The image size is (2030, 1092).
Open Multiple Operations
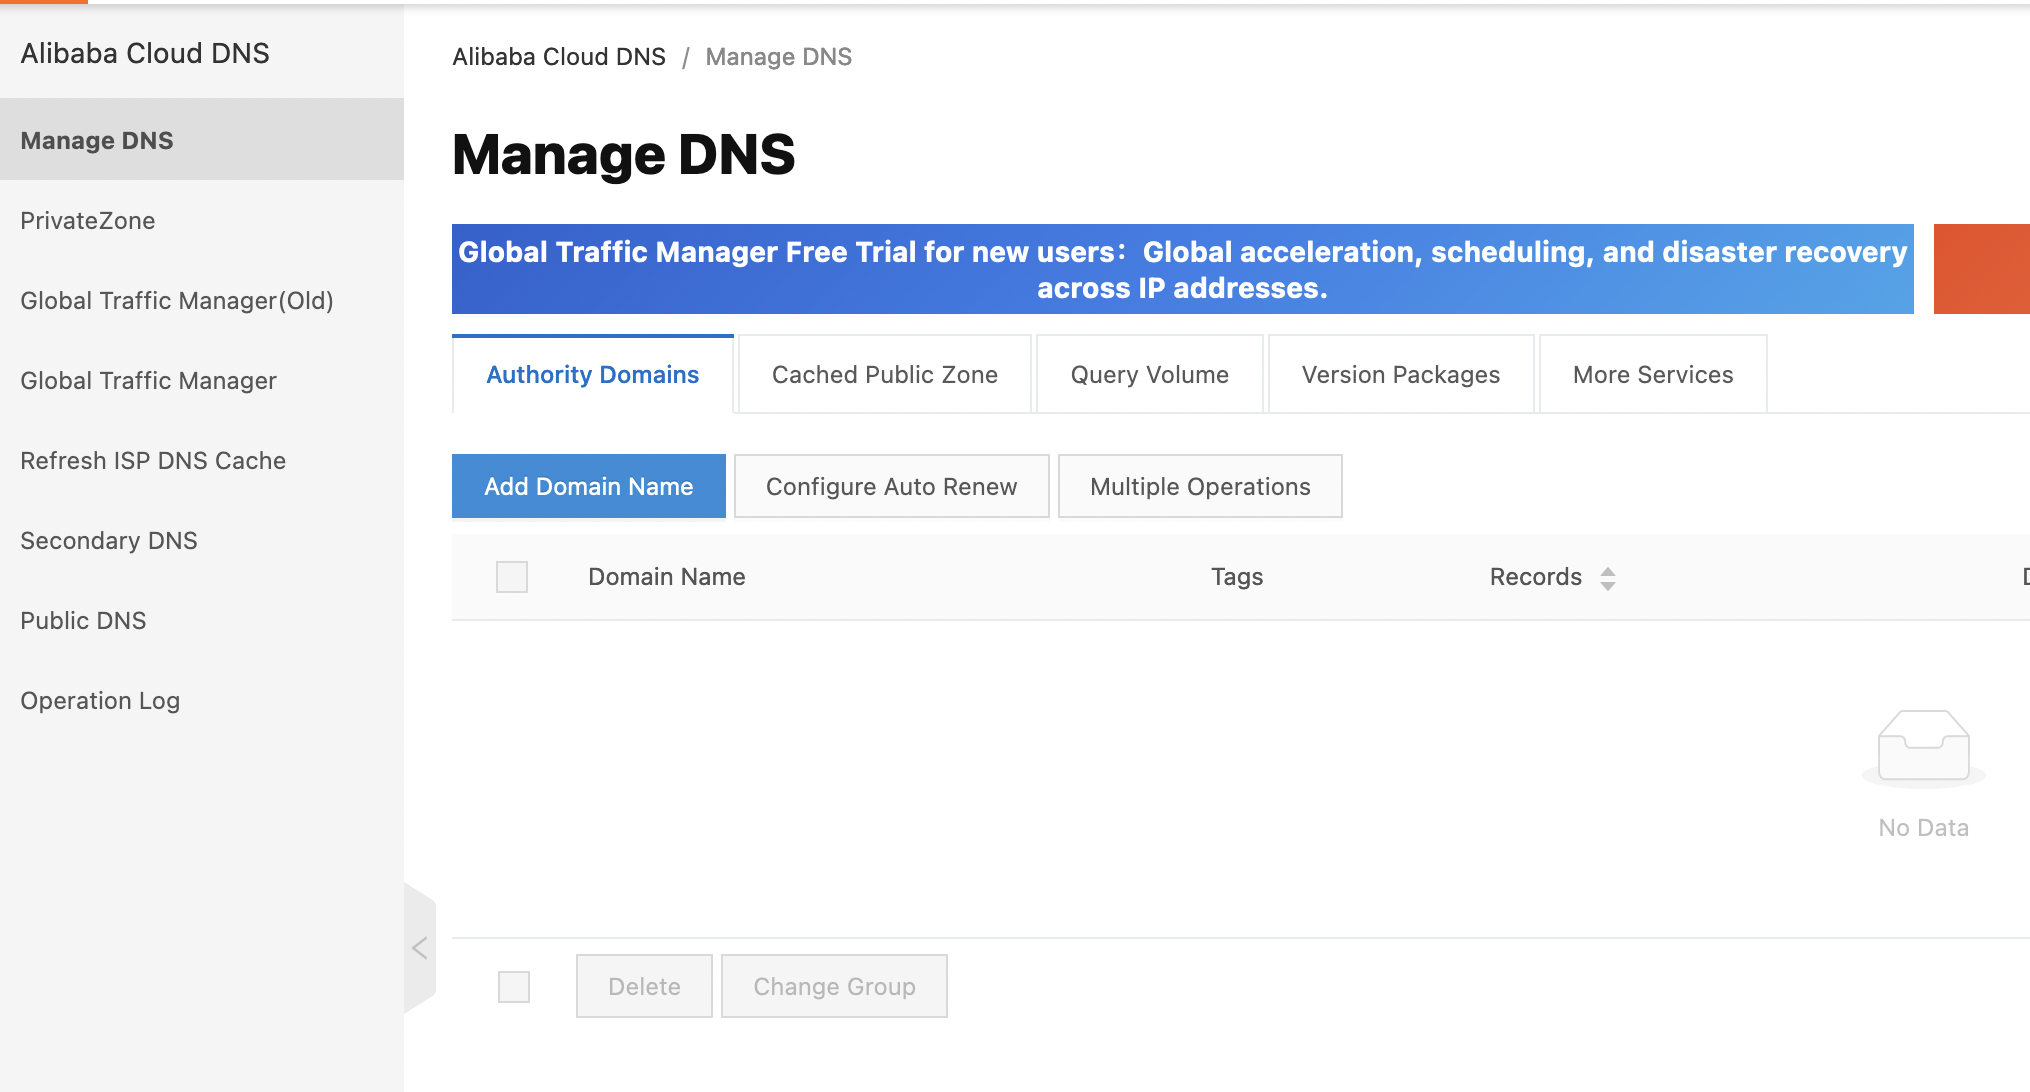(1200, 486)
